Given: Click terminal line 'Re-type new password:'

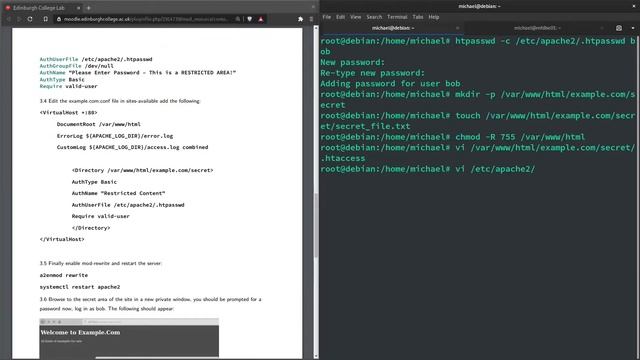Looking at the screenshot, I should coord(372,73).
